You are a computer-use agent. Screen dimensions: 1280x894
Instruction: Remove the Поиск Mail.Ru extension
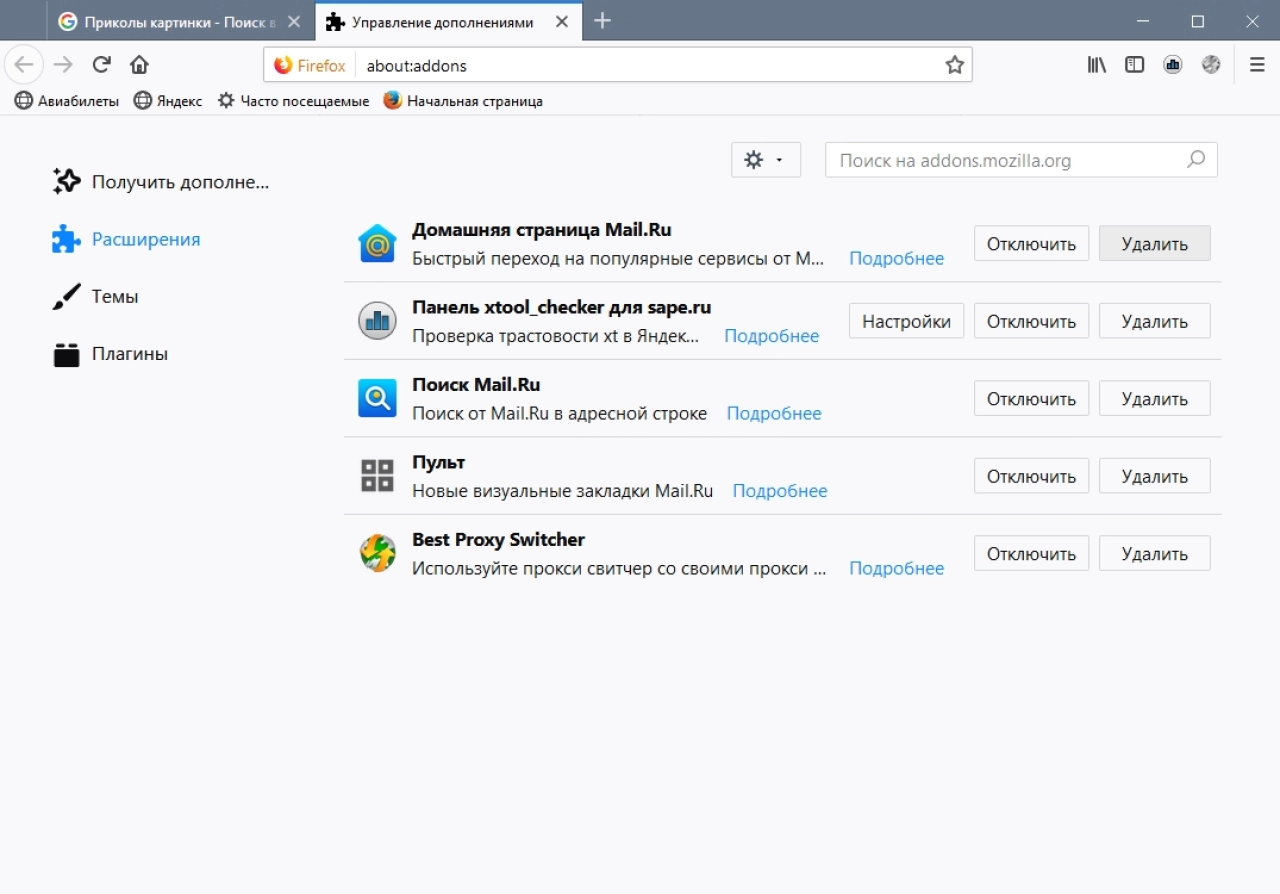tap(1154, 398)
